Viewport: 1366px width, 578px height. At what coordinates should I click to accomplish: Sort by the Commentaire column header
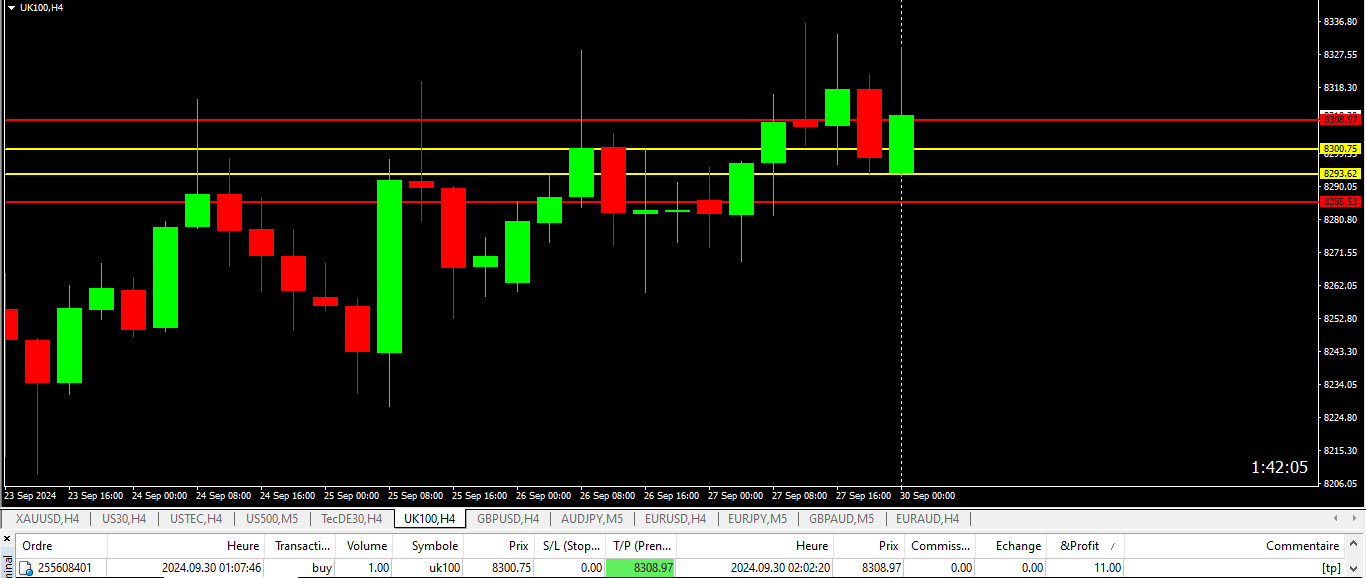[x=1235, y=546]
